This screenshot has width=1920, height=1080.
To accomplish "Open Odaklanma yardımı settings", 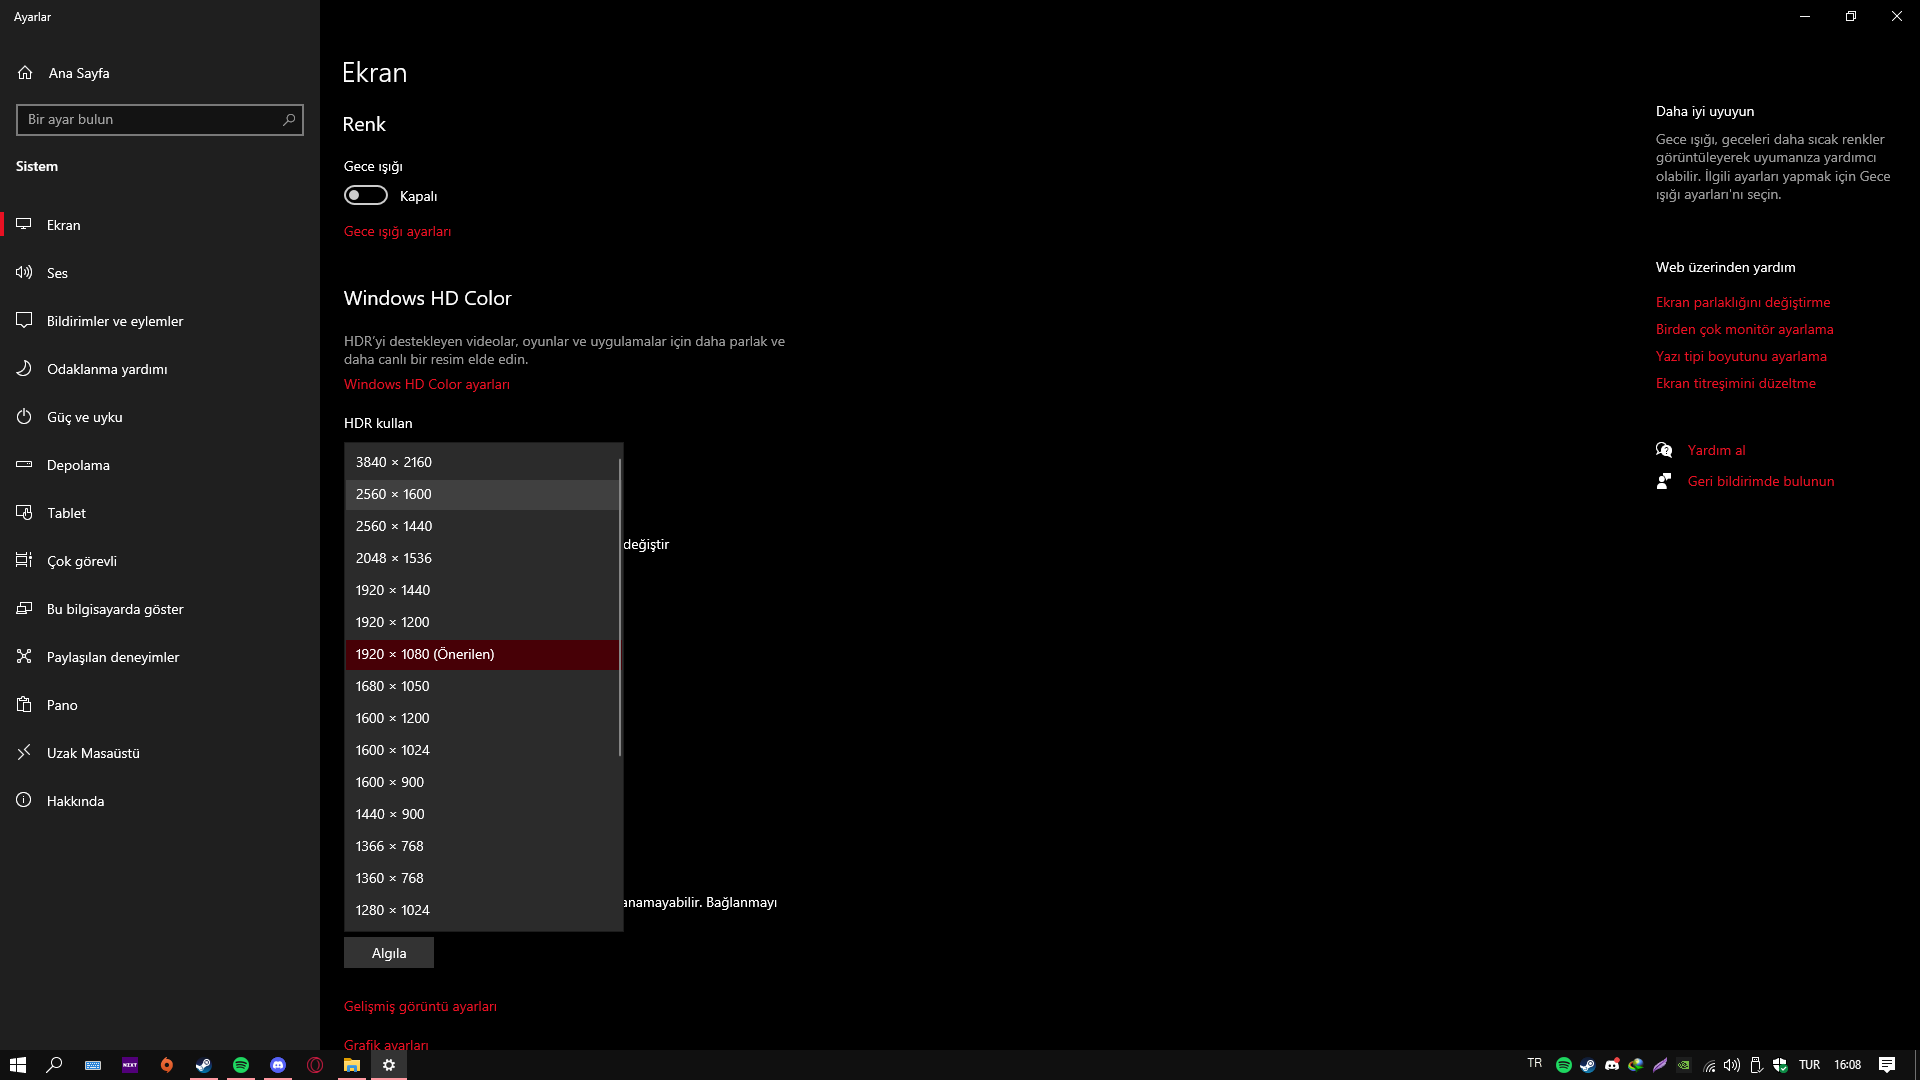I will click(160, 369).
